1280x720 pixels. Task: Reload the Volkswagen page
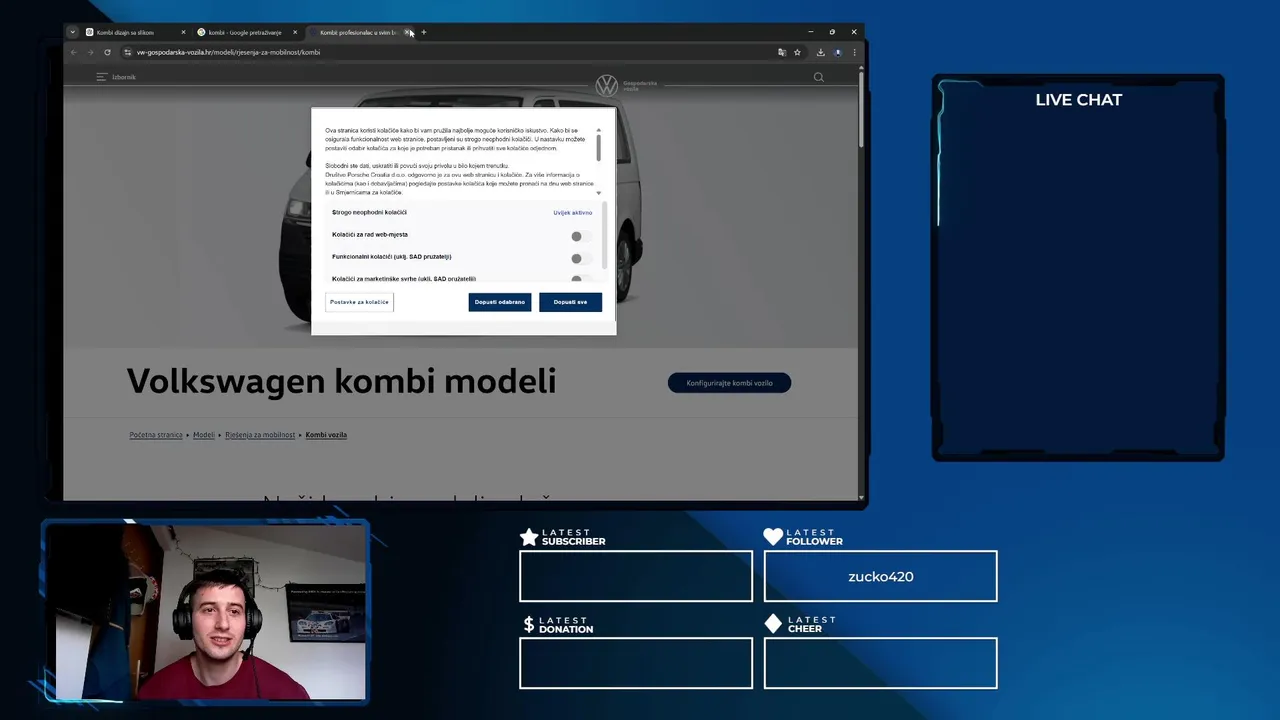coord(107,52)
